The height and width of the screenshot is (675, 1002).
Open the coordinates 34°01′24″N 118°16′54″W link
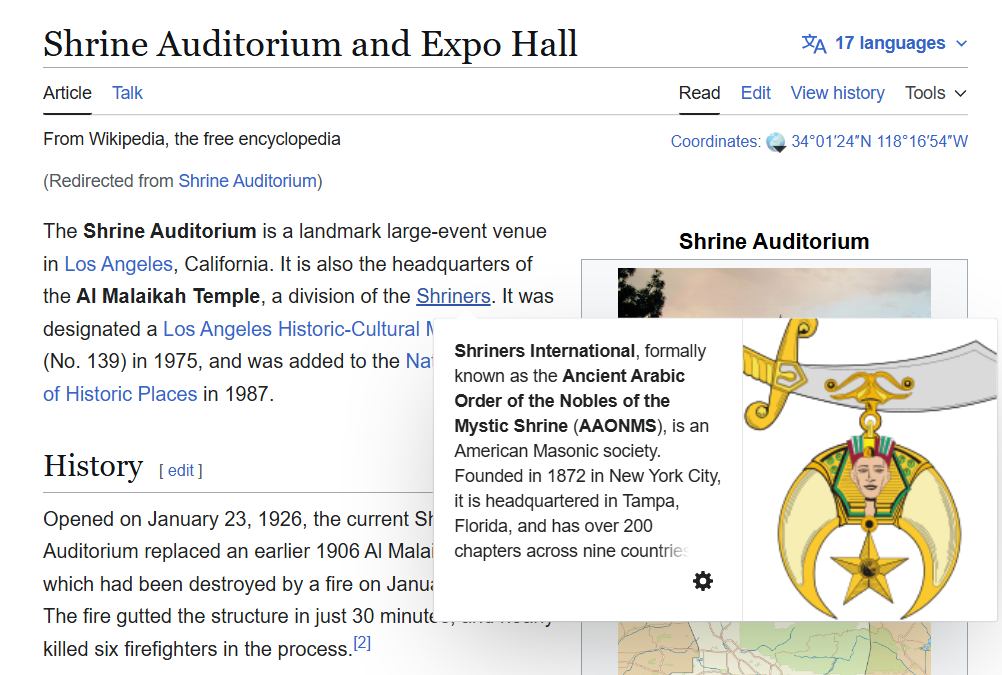879,141
